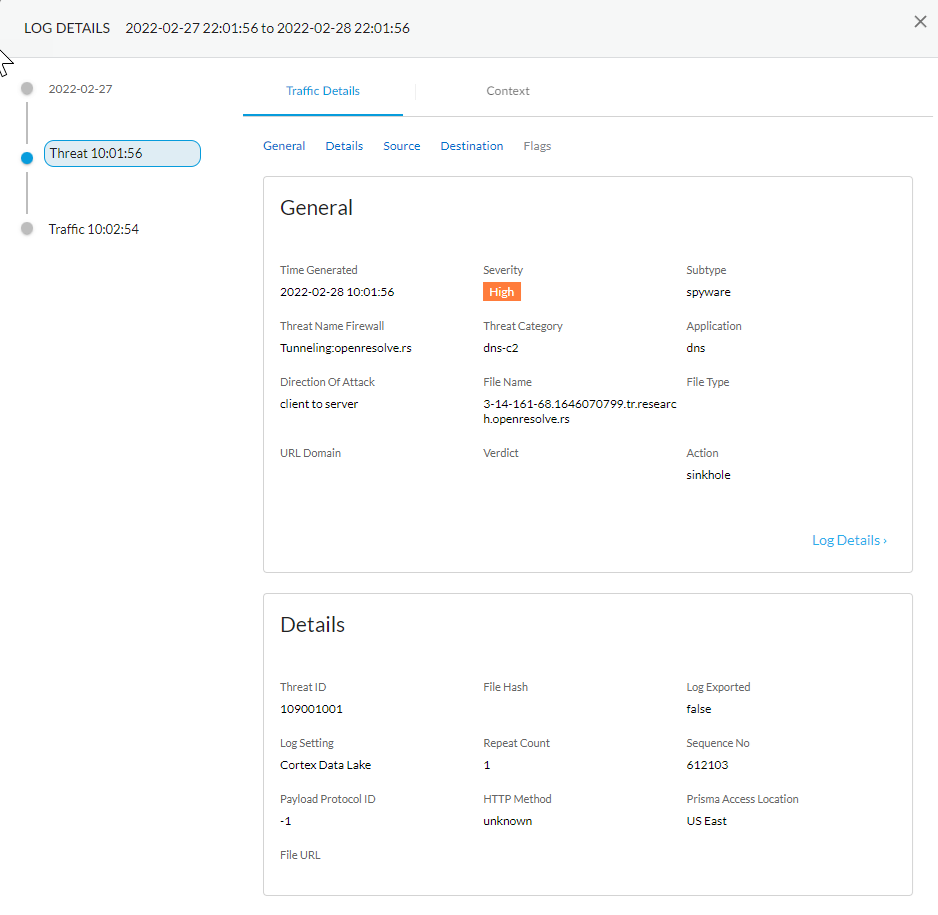Image resolution: width=938 pixels, height=915 pixels.
Task: Jump to the Details section link
Action: click(x=344, y=146)
